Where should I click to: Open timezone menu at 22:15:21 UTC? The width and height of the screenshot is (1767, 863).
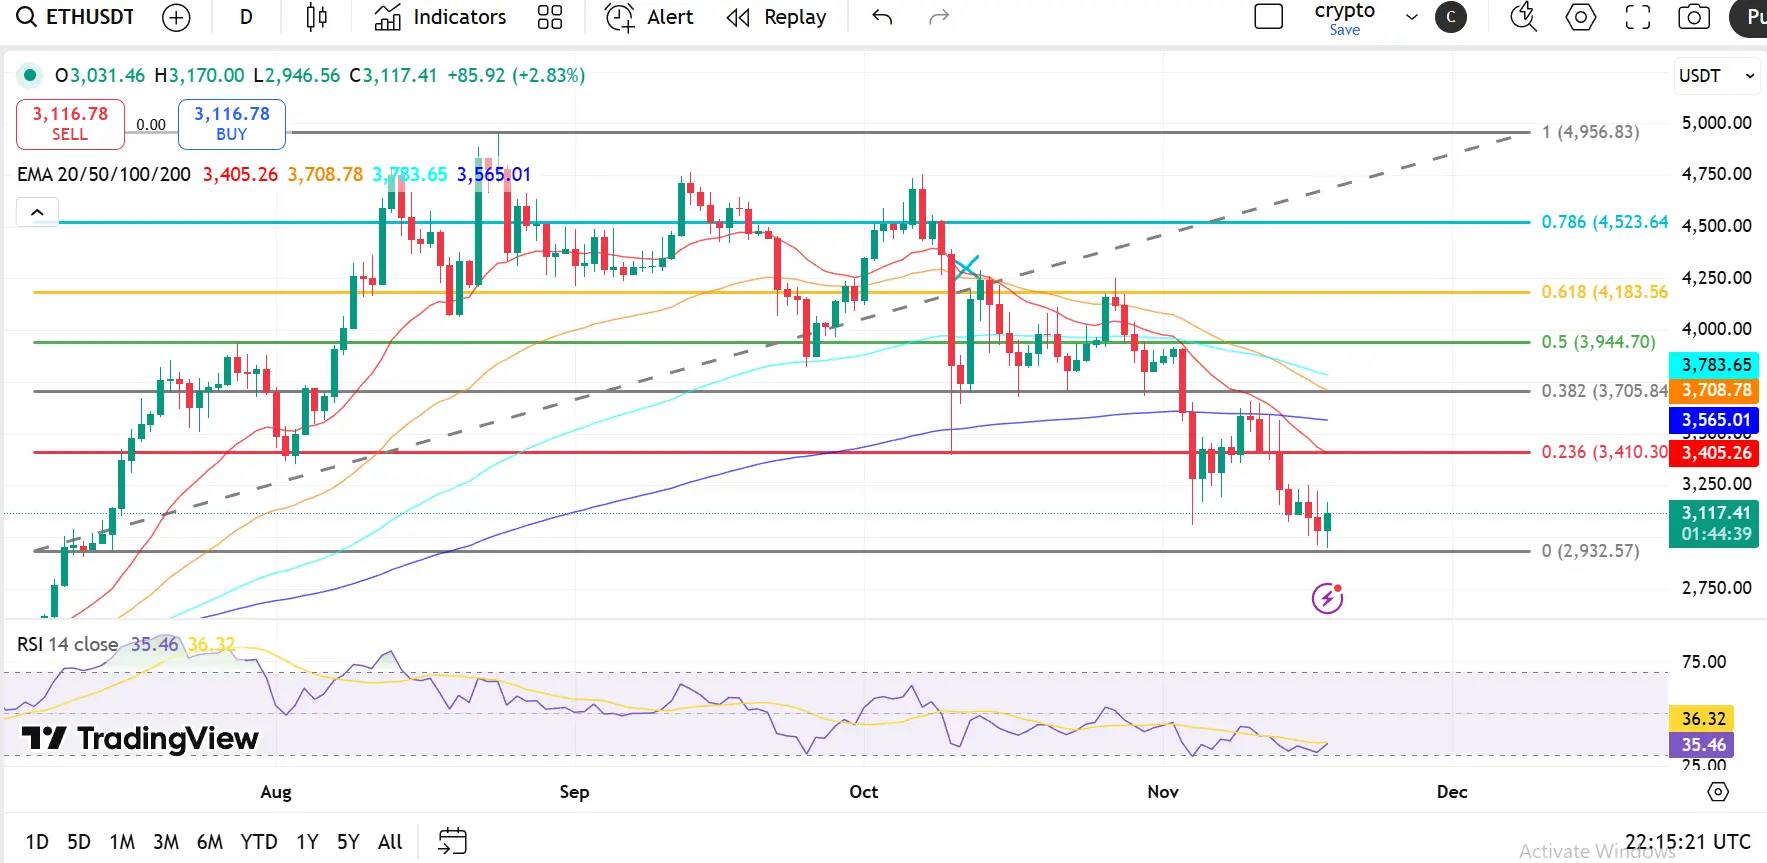tap(1688, 842)
